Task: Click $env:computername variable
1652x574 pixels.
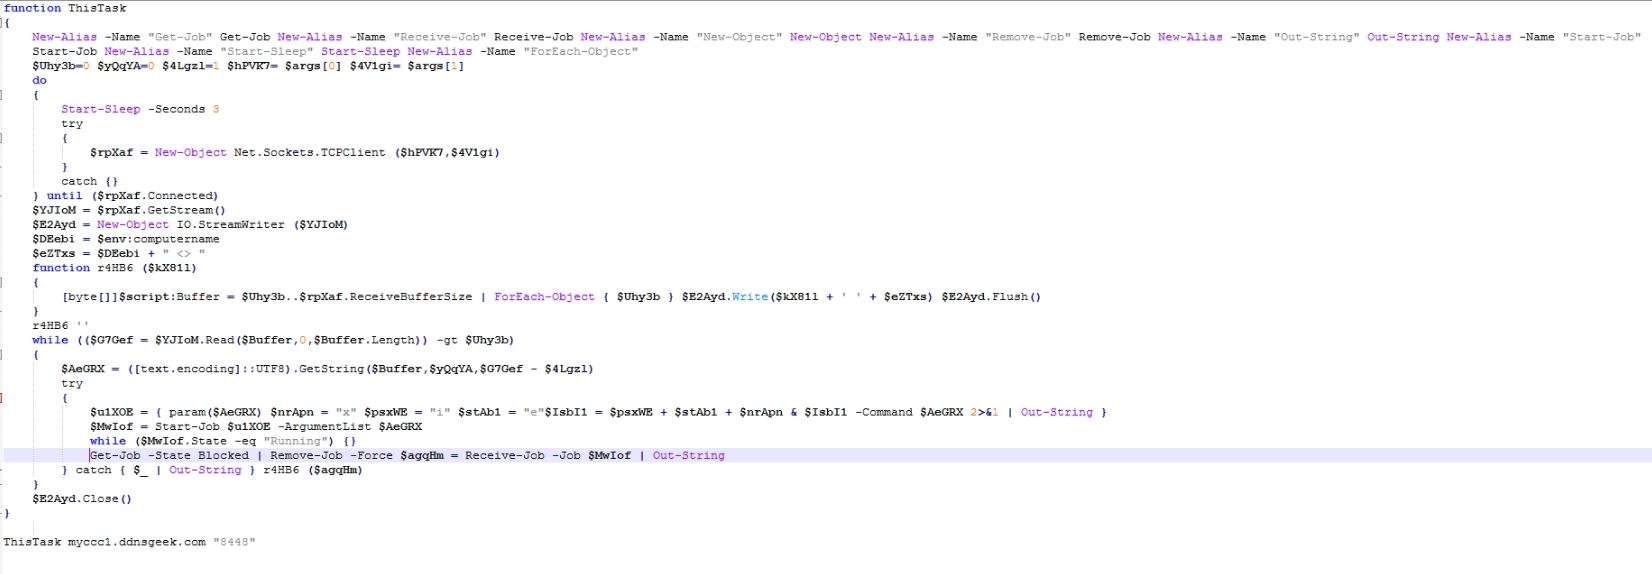Action: tap(159, 239)
